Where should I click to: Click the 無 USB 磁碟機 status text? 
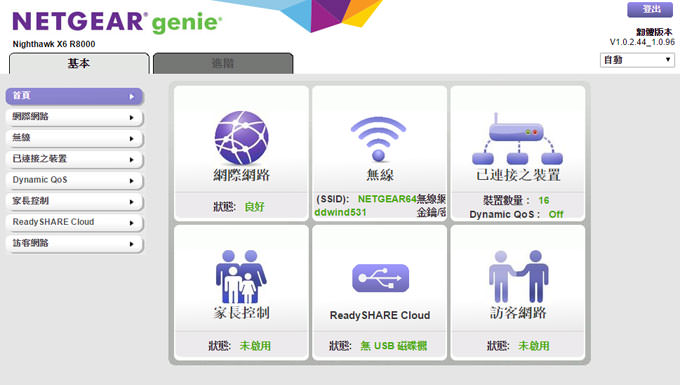point(394,346)
